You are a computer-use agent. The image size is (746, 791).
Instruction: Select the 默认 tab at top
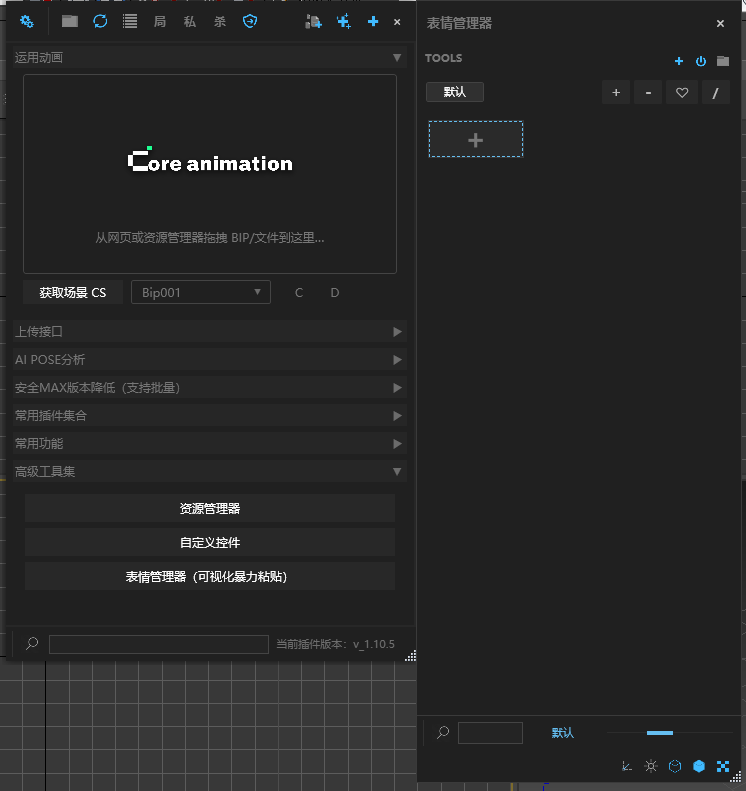point(455,92)
